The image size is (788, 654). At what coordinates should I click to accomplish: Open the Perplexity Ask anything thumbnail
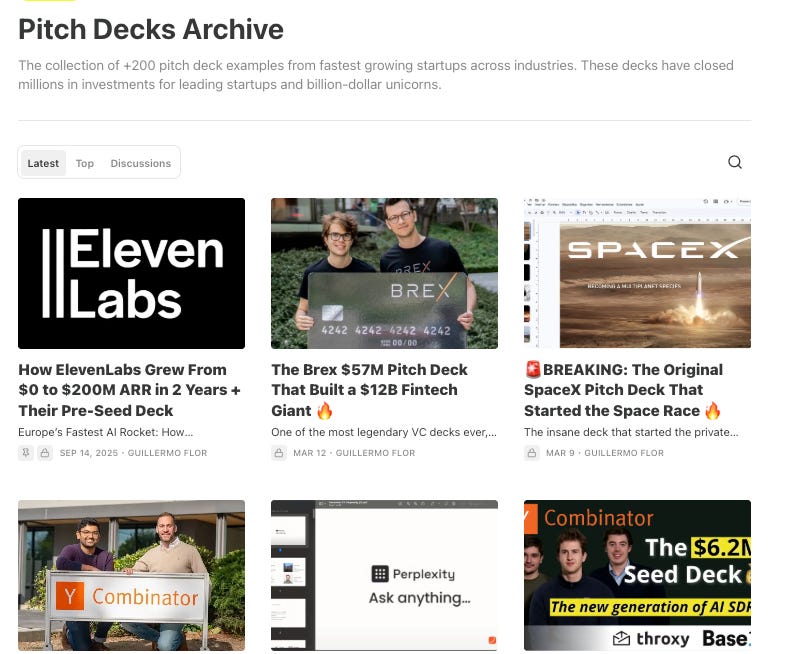(384, 575)
